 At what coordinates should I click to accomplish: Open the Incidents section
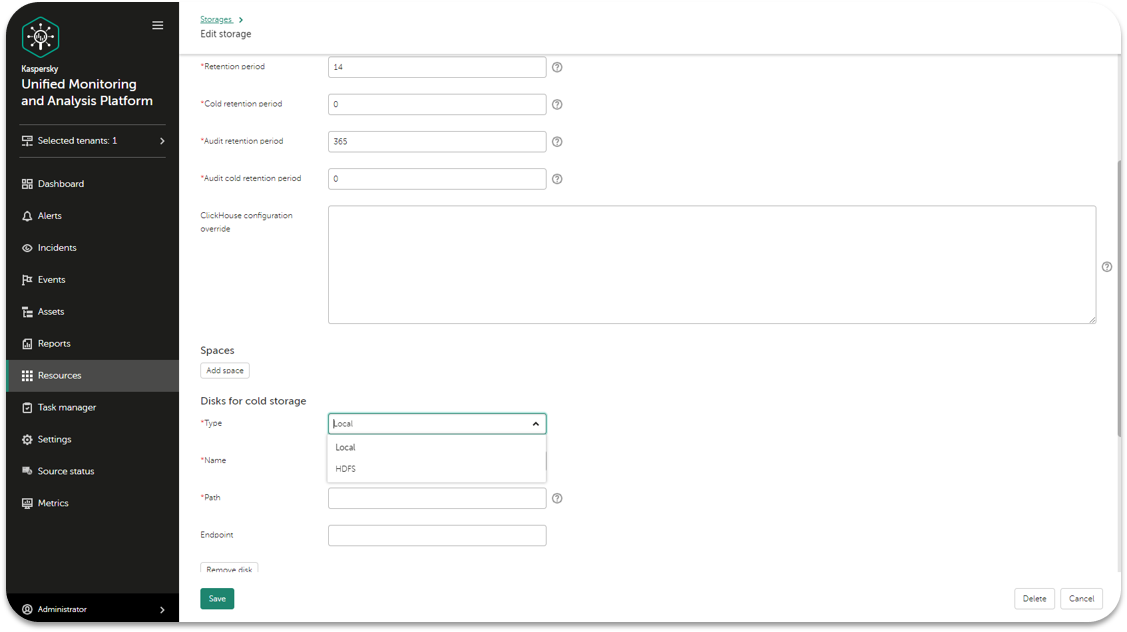57,247
